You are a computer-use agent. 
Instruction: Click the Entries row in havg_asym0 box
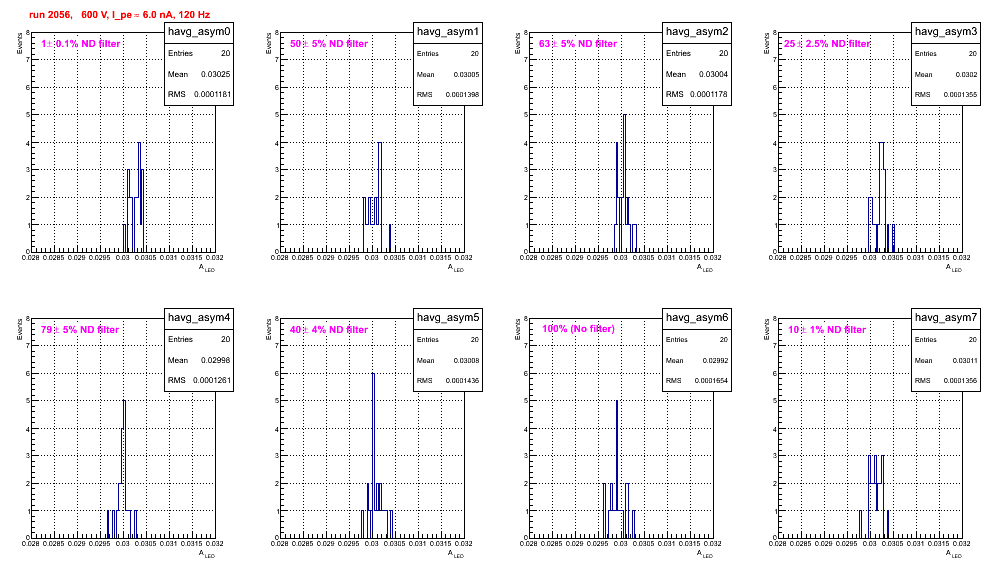199,53
